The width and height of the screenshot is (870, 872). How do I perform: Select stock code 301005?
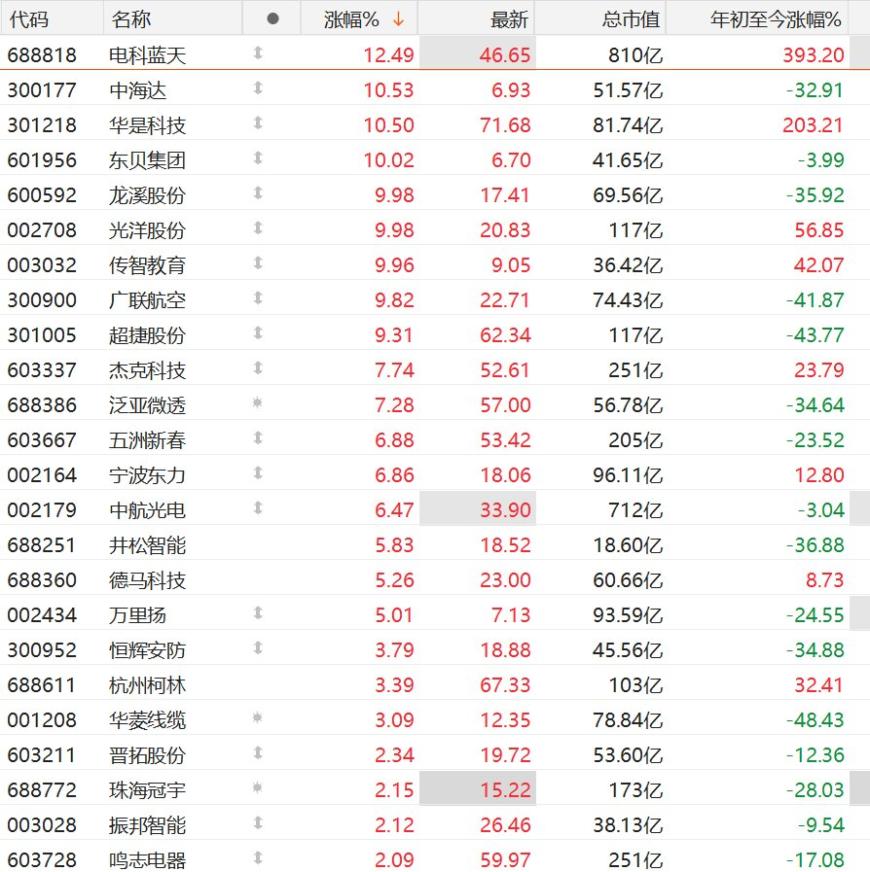coord(42,335)
